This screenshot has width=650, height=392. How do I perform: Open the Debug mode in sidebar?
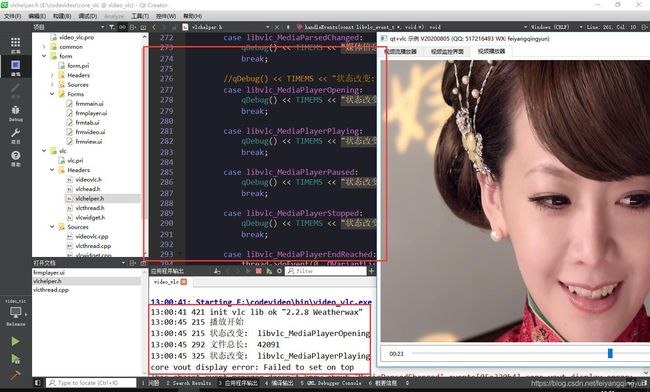tap(15, 113)
